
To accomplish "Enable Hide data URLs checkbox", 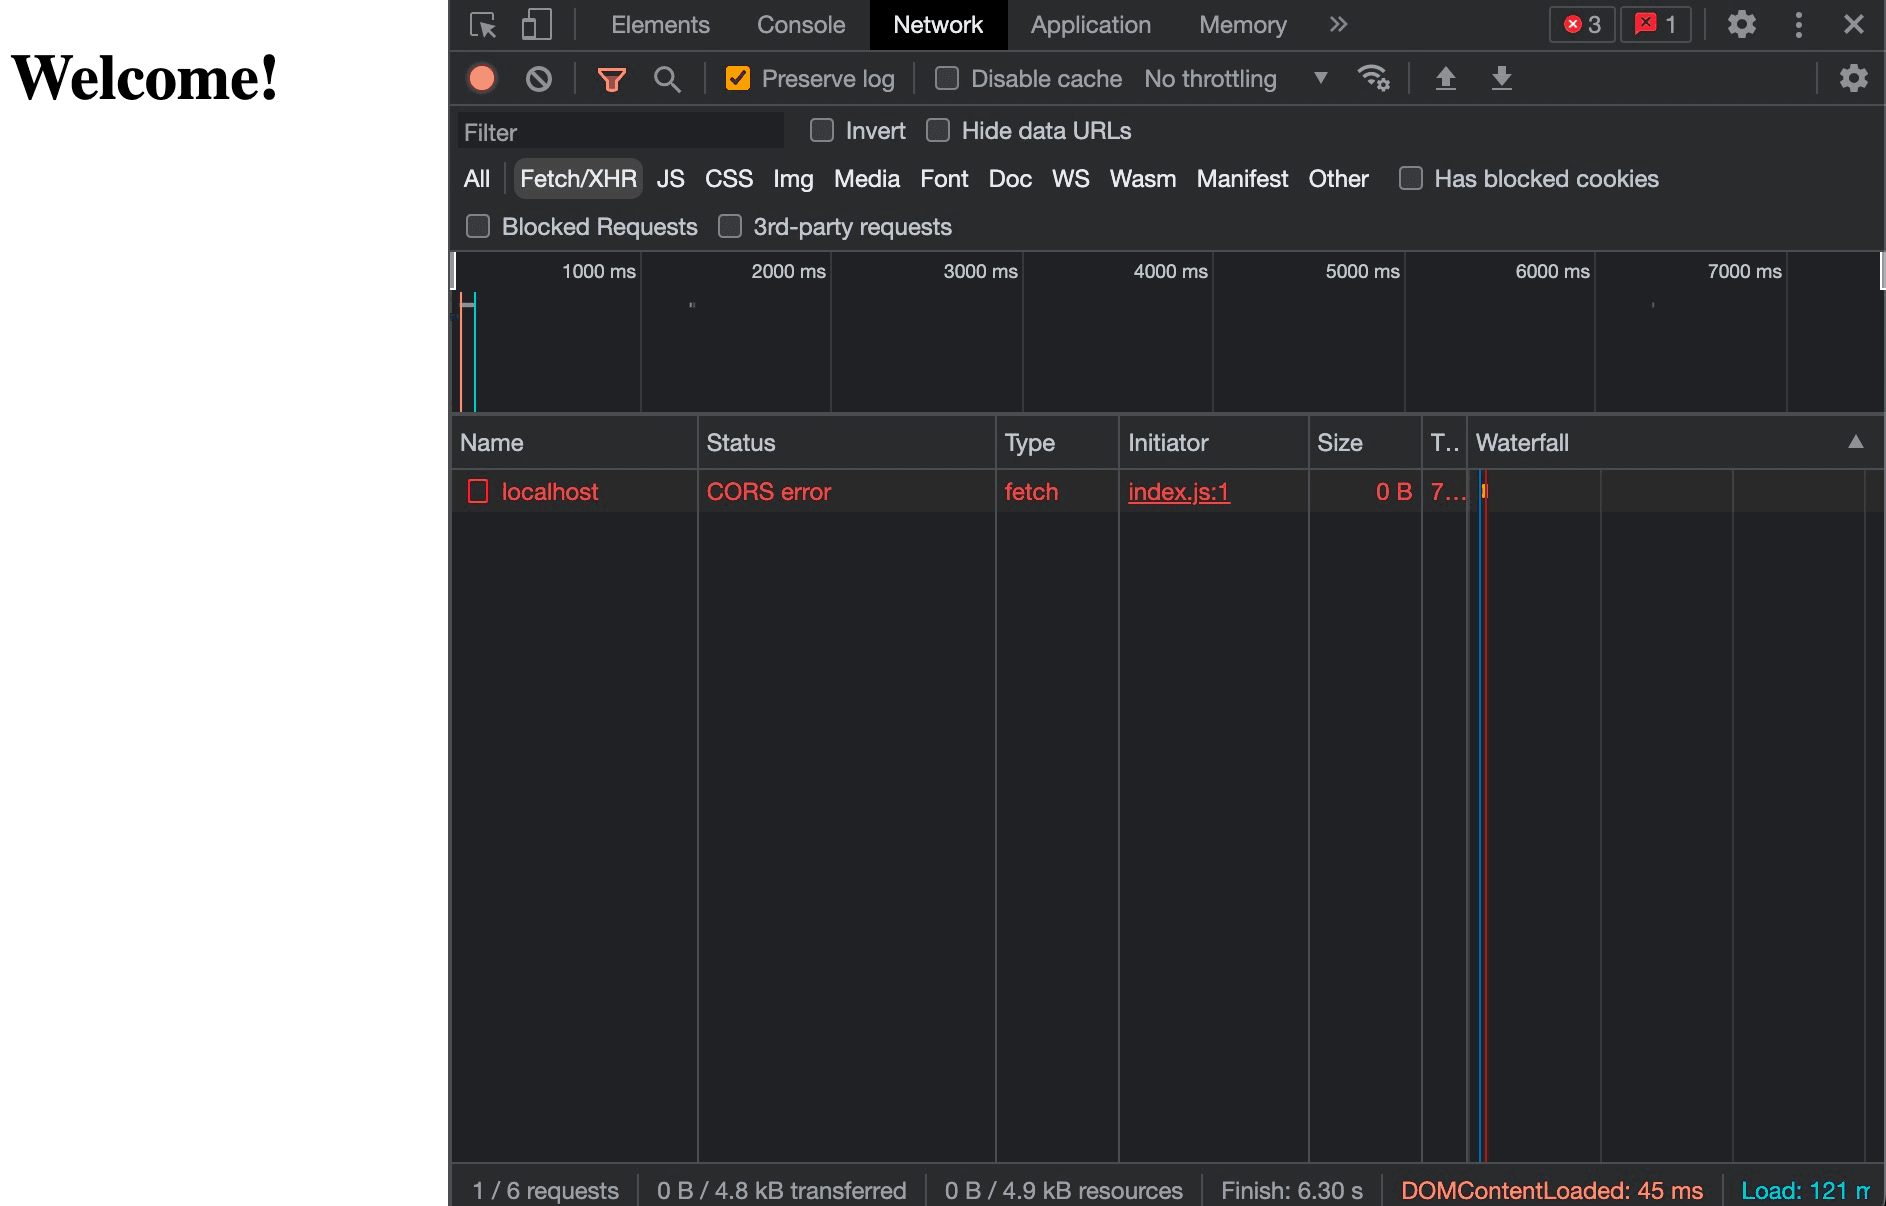I will tap(938, 130).
